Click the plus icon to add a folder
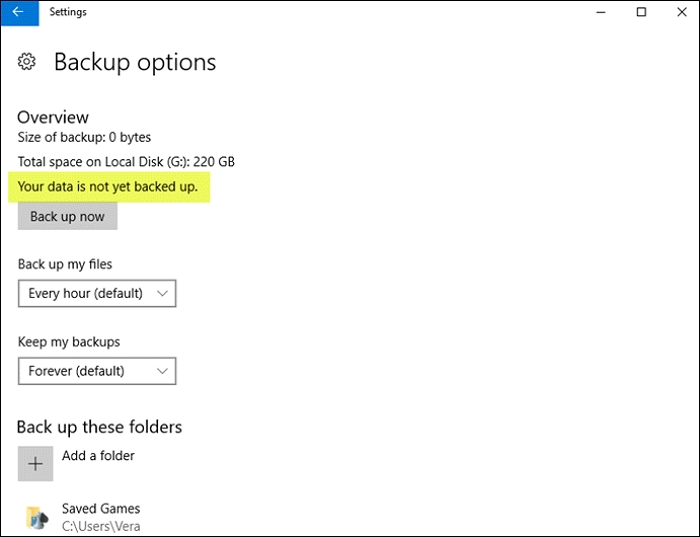 [x=35, y=464]
